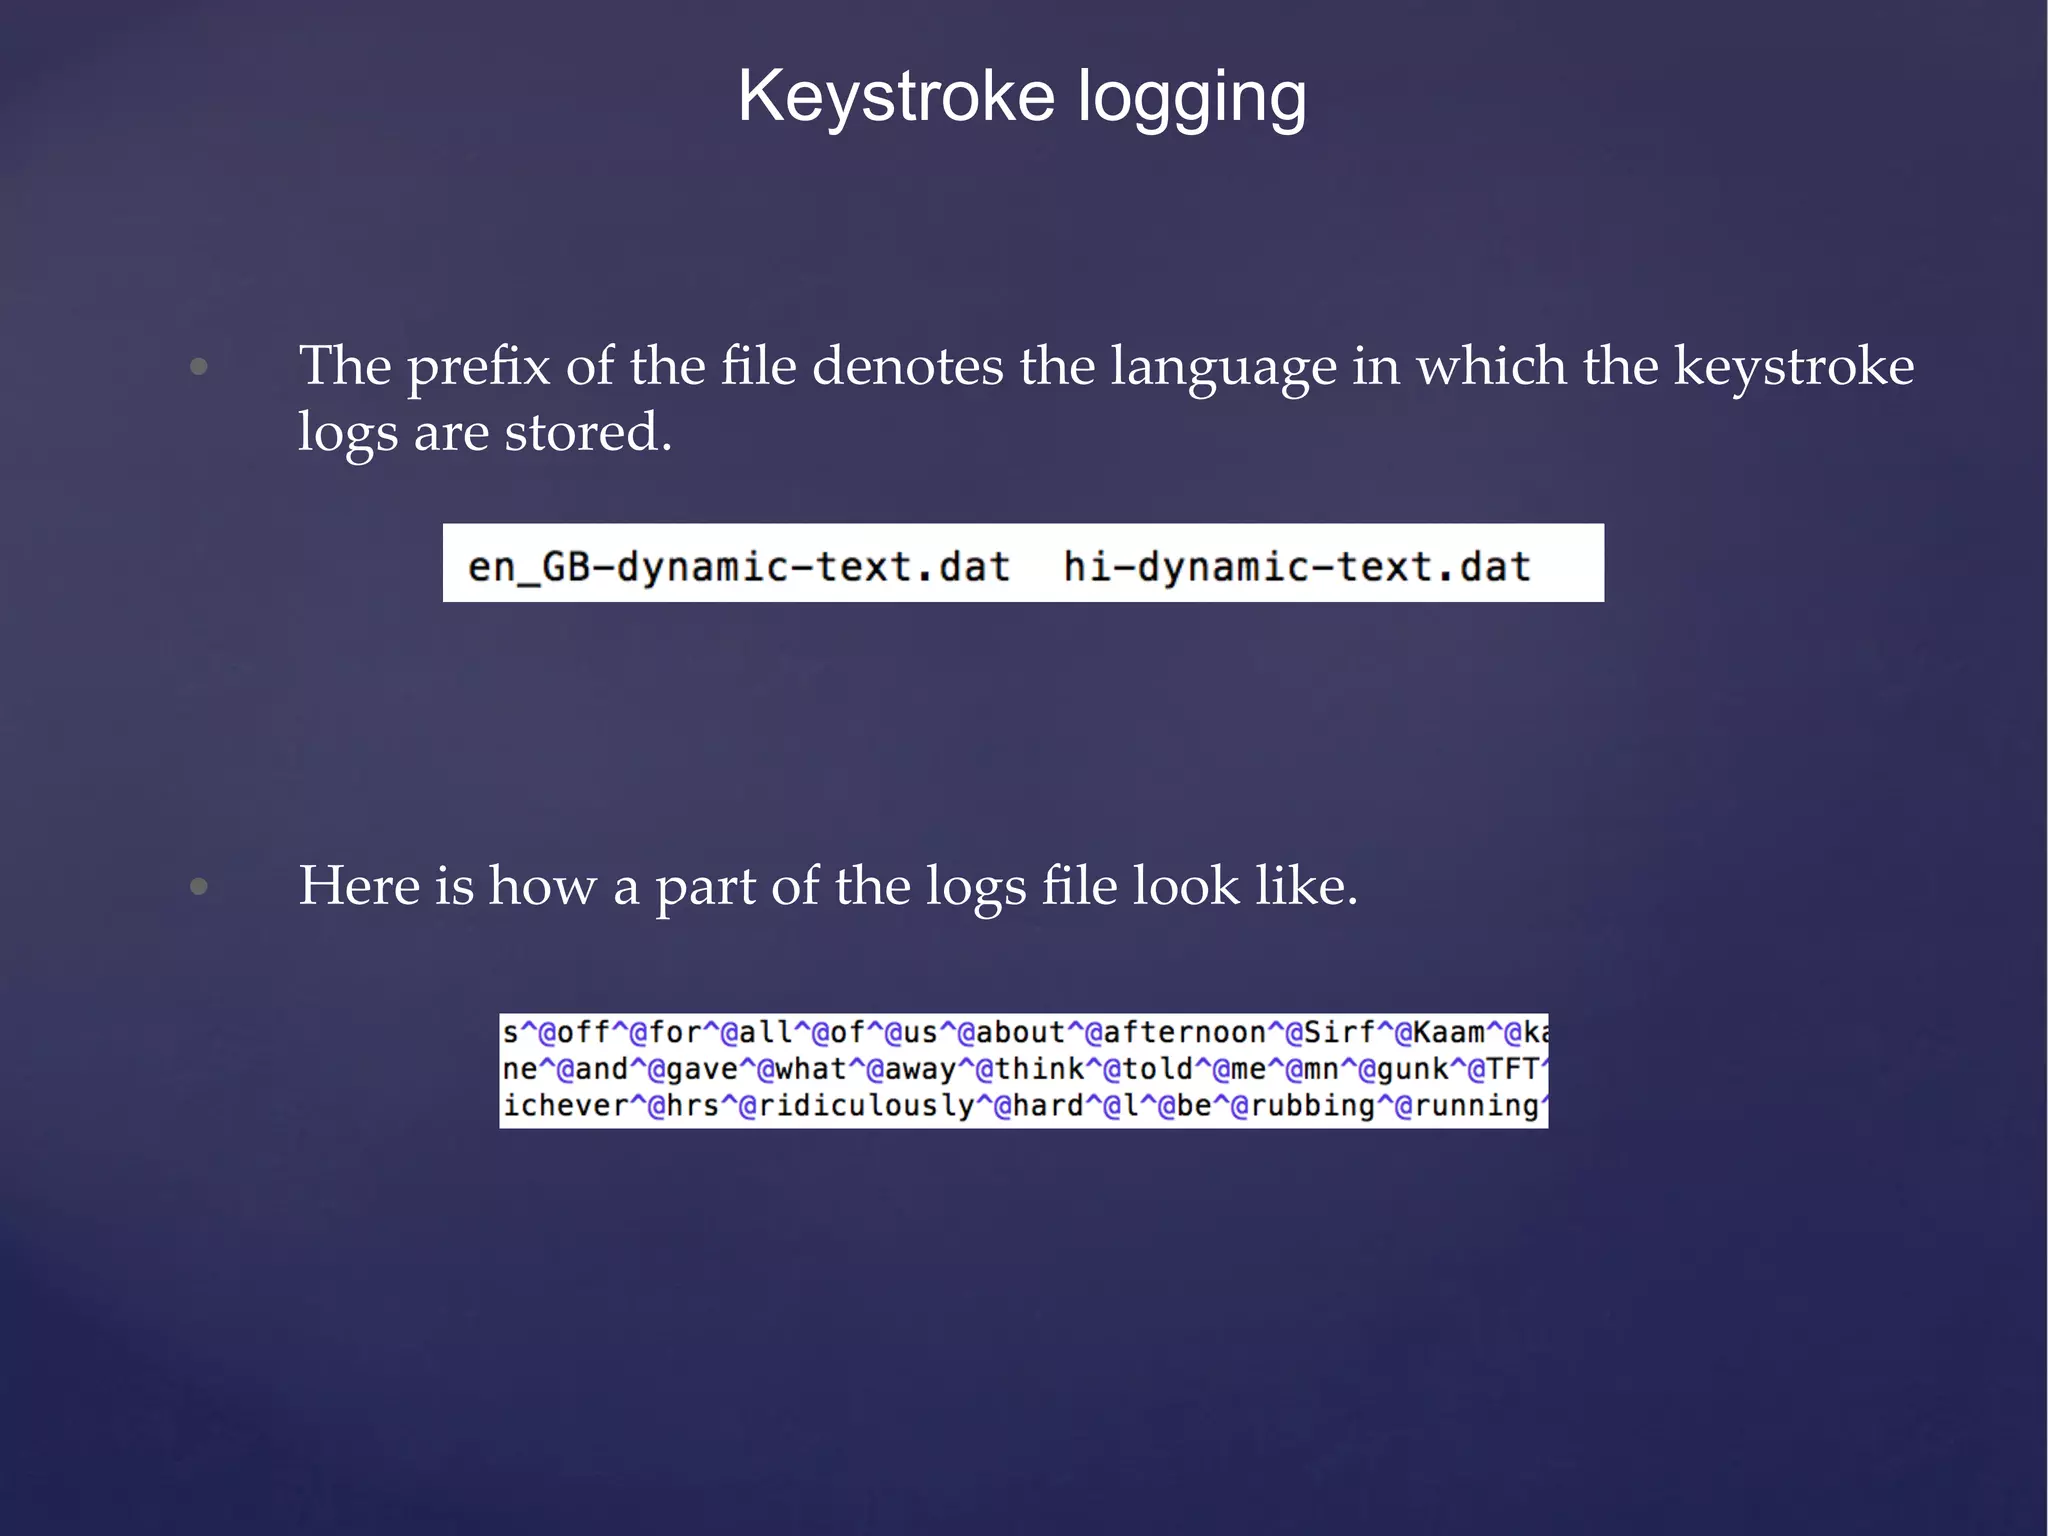Click the file name 'en_GB-dynamic-text.dat'
The image size is (2048, 1536).
[x=739, y=567]
